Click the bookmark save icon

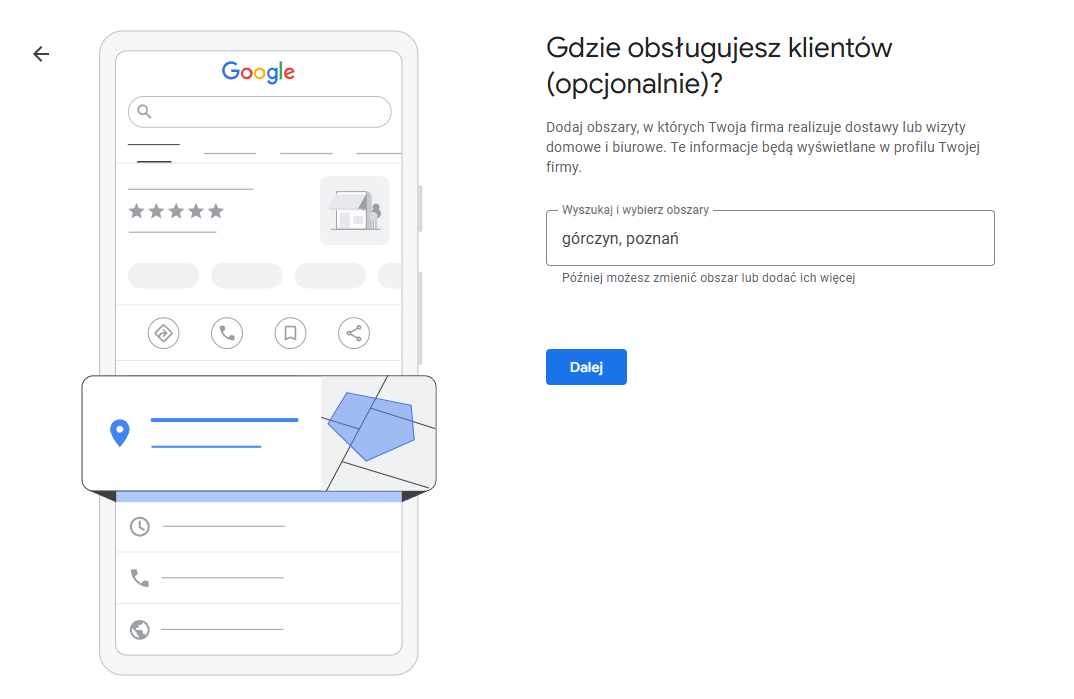point(290,333)
